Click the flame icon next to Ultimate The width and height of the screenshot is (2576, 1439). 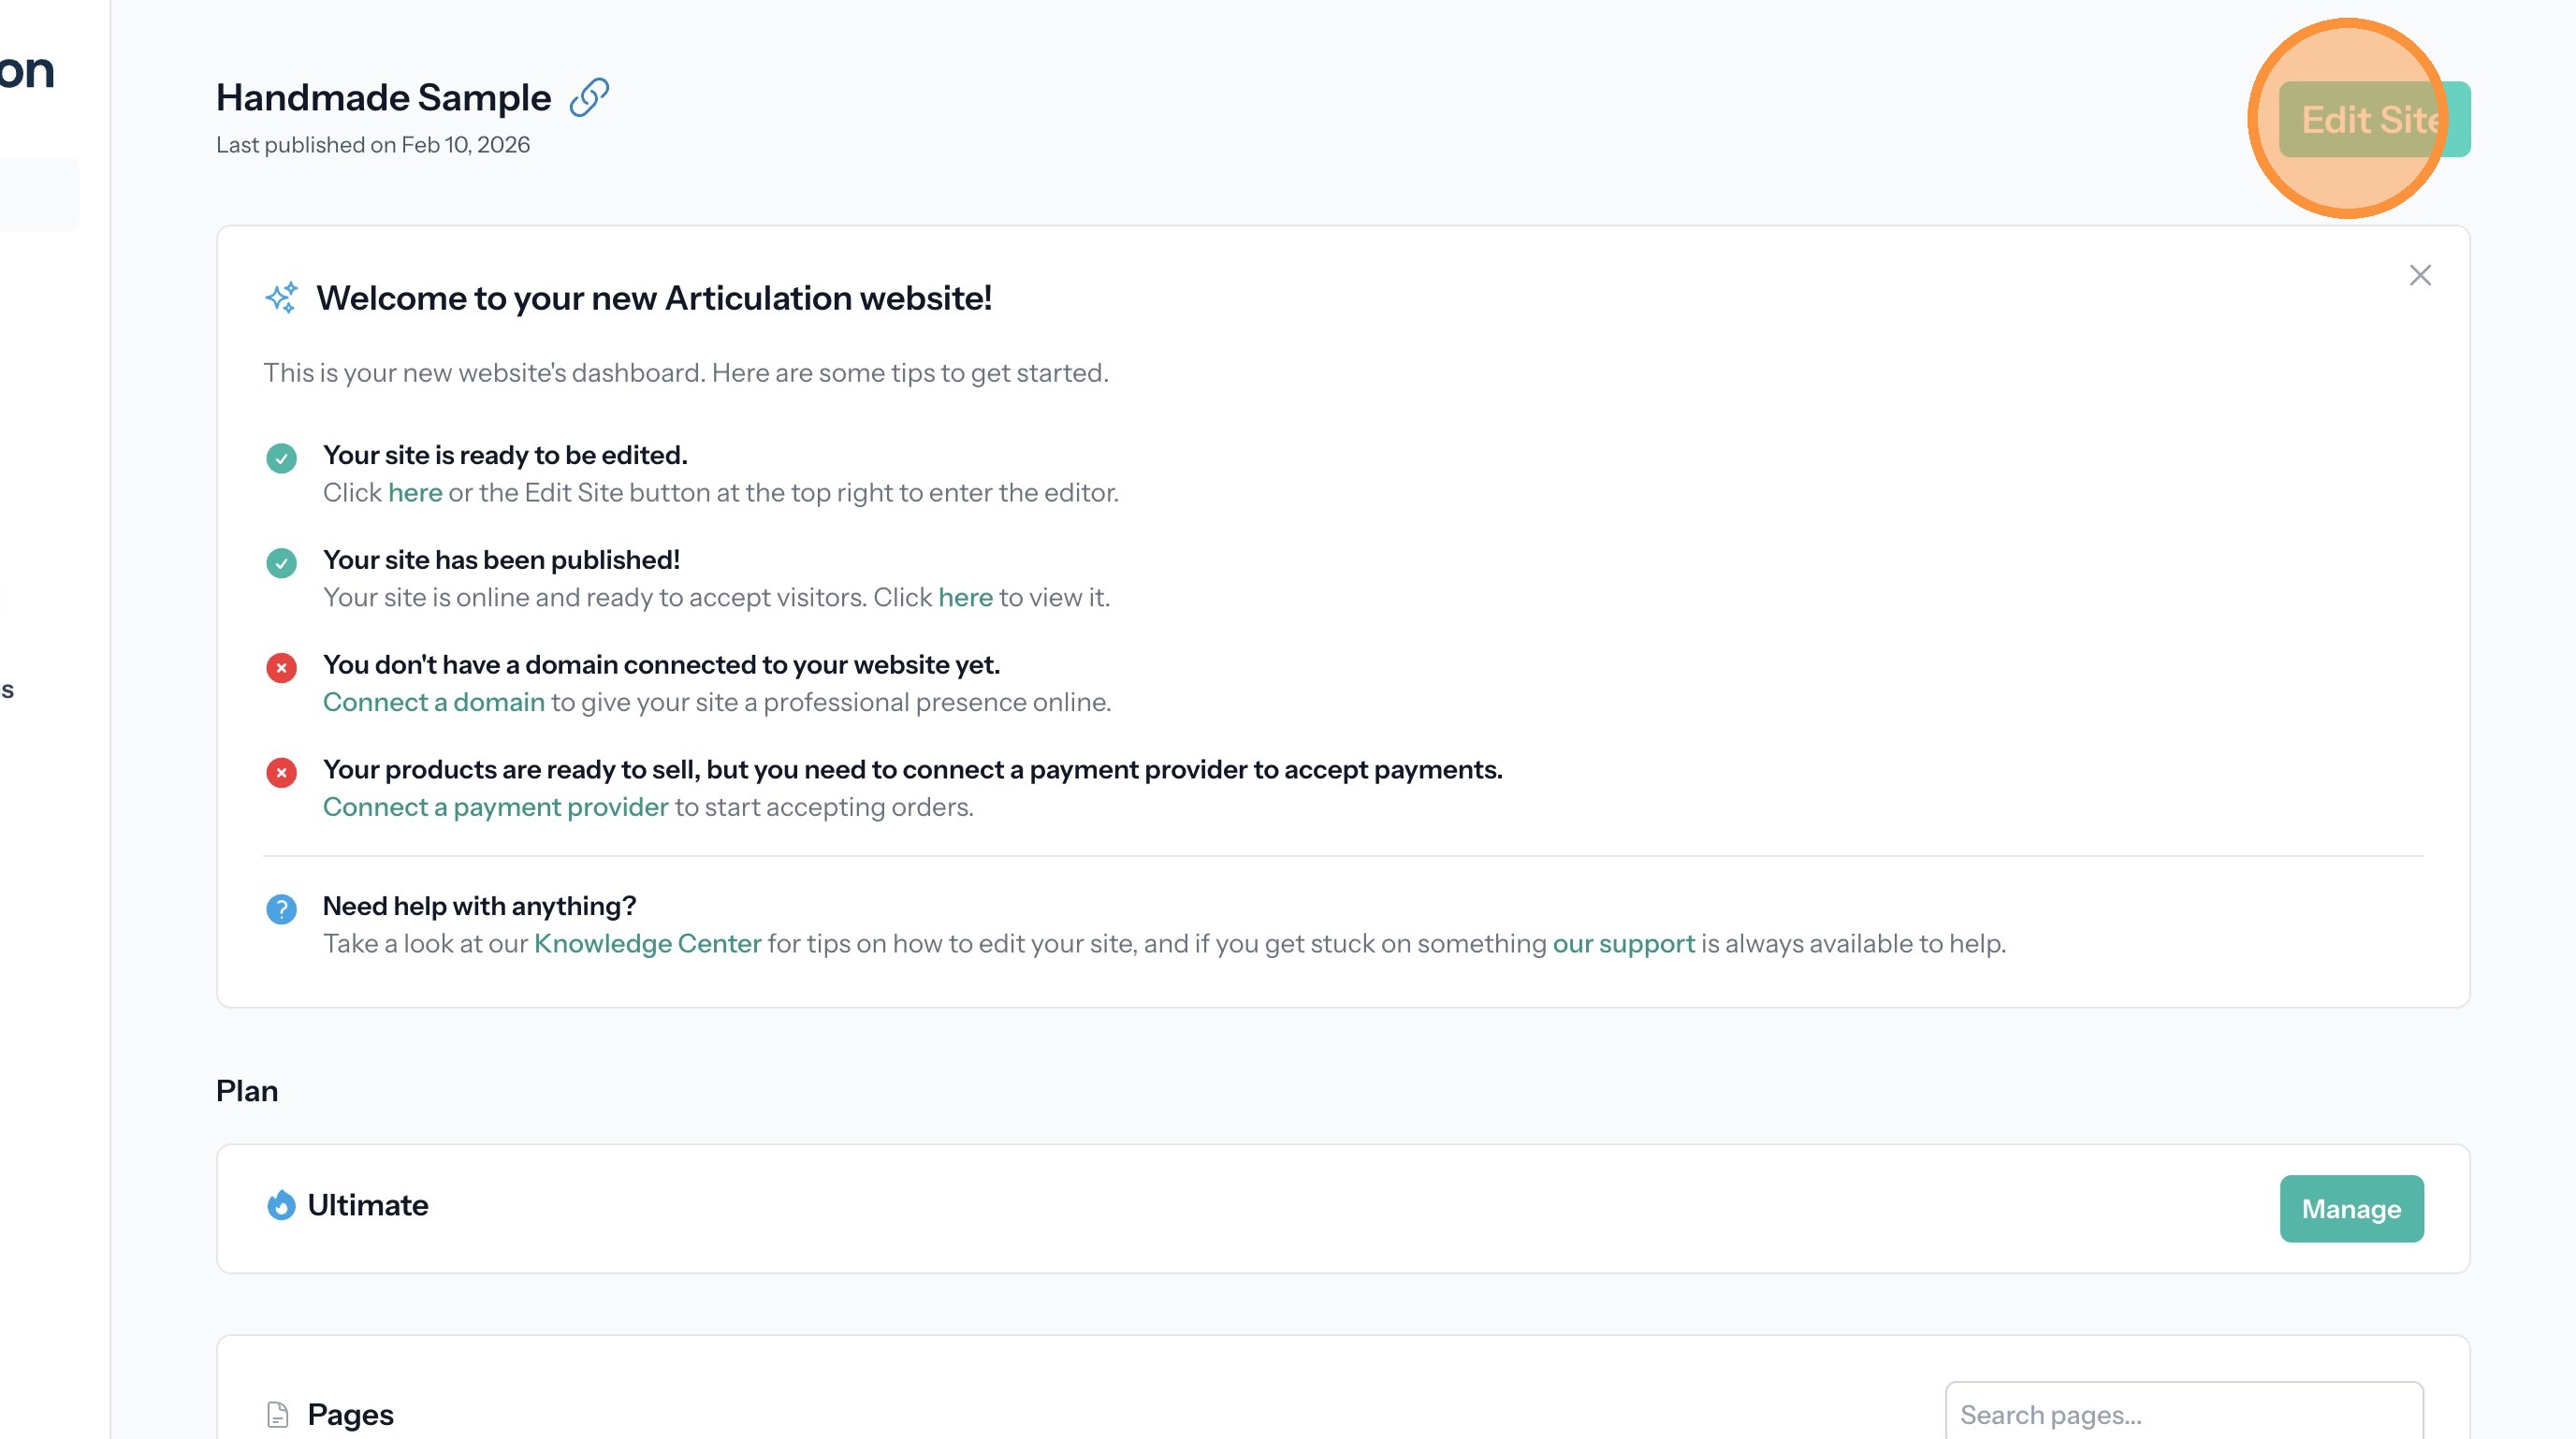(x=281, y=1205)
